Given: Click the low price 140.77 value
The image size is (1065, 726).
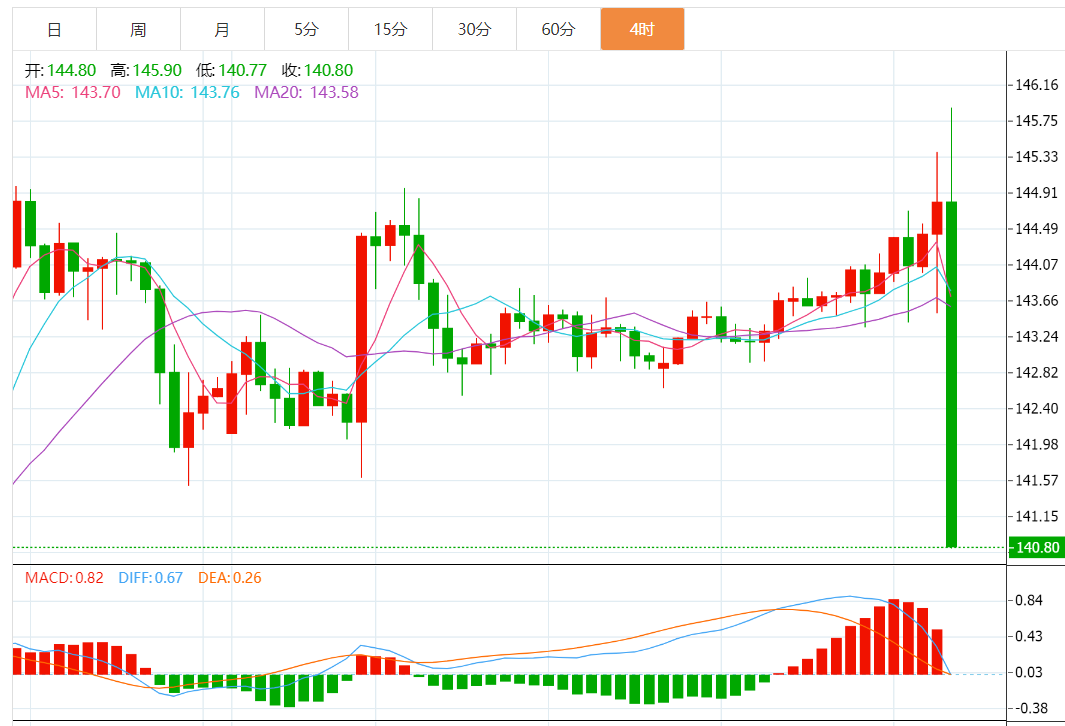Looking at the screenshot, I should (242, 70).
